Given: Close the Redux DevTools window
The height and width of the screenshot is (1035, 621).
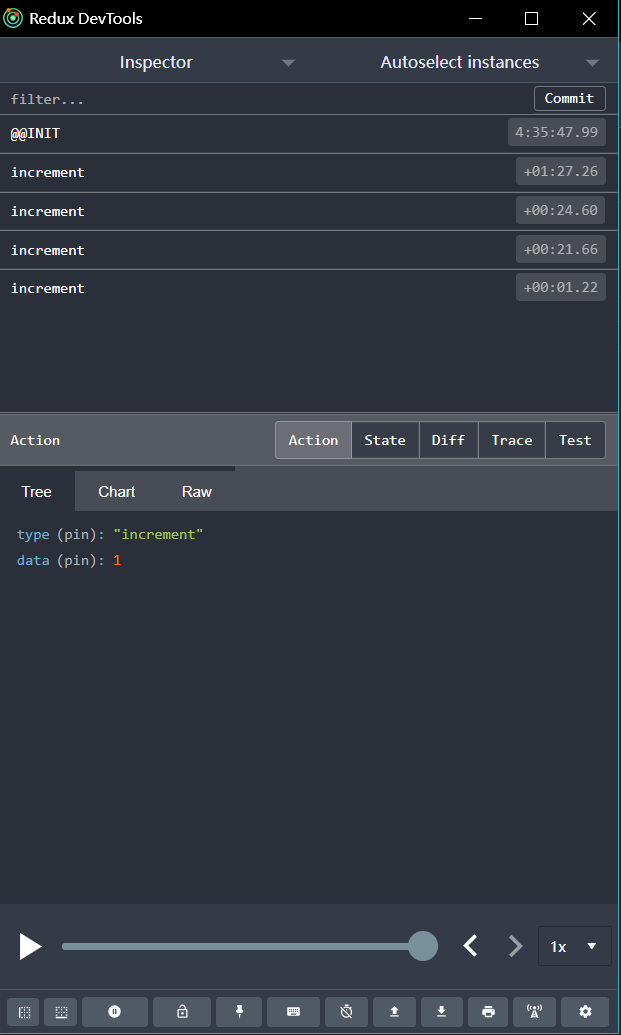Looking at the screenshot, I should [x=589, y=18].
